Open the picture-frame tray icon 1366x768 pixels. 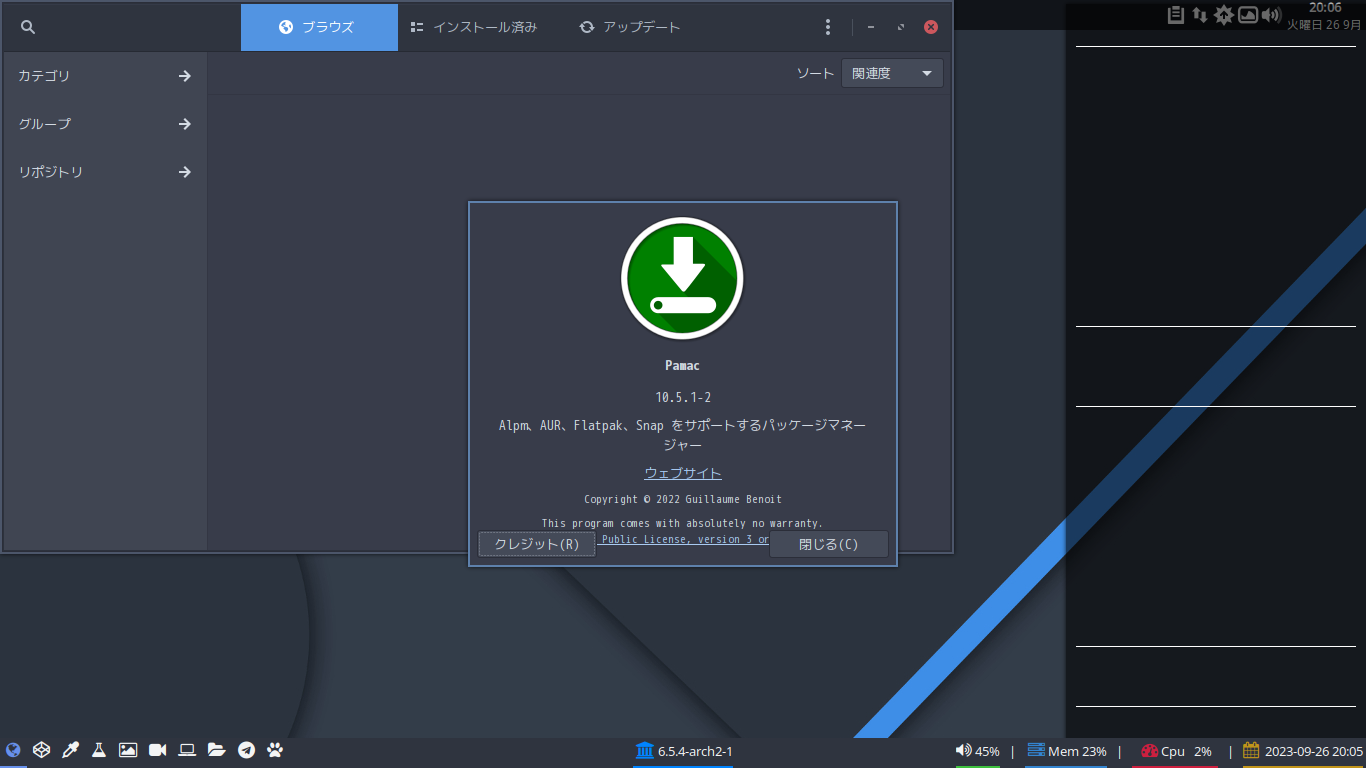1248,14
